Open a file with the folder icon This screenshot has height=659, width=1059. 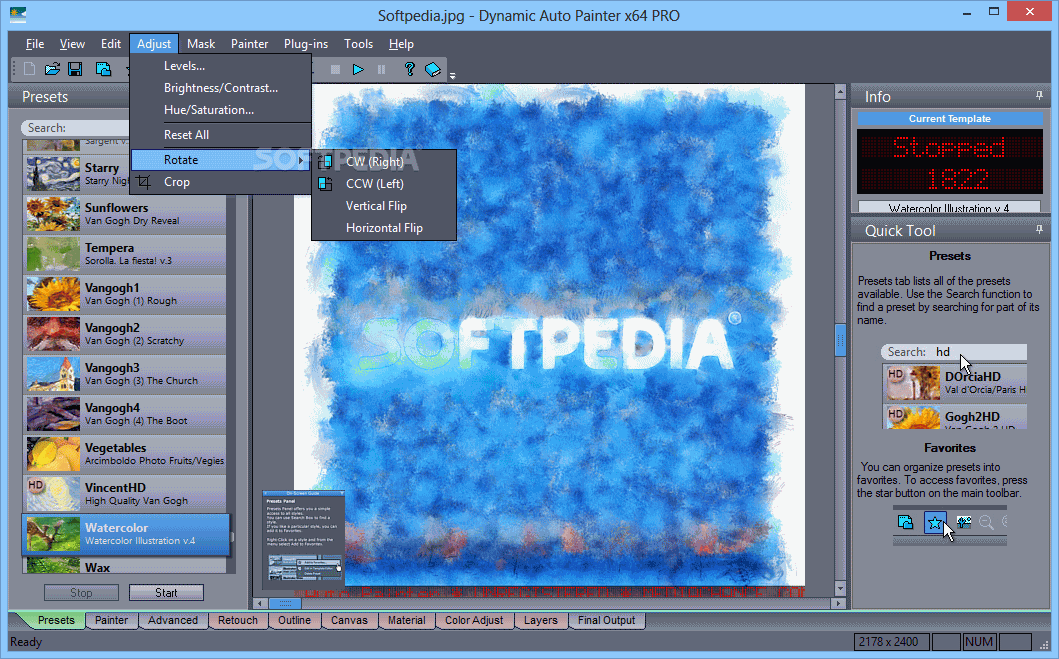point(52,69)
